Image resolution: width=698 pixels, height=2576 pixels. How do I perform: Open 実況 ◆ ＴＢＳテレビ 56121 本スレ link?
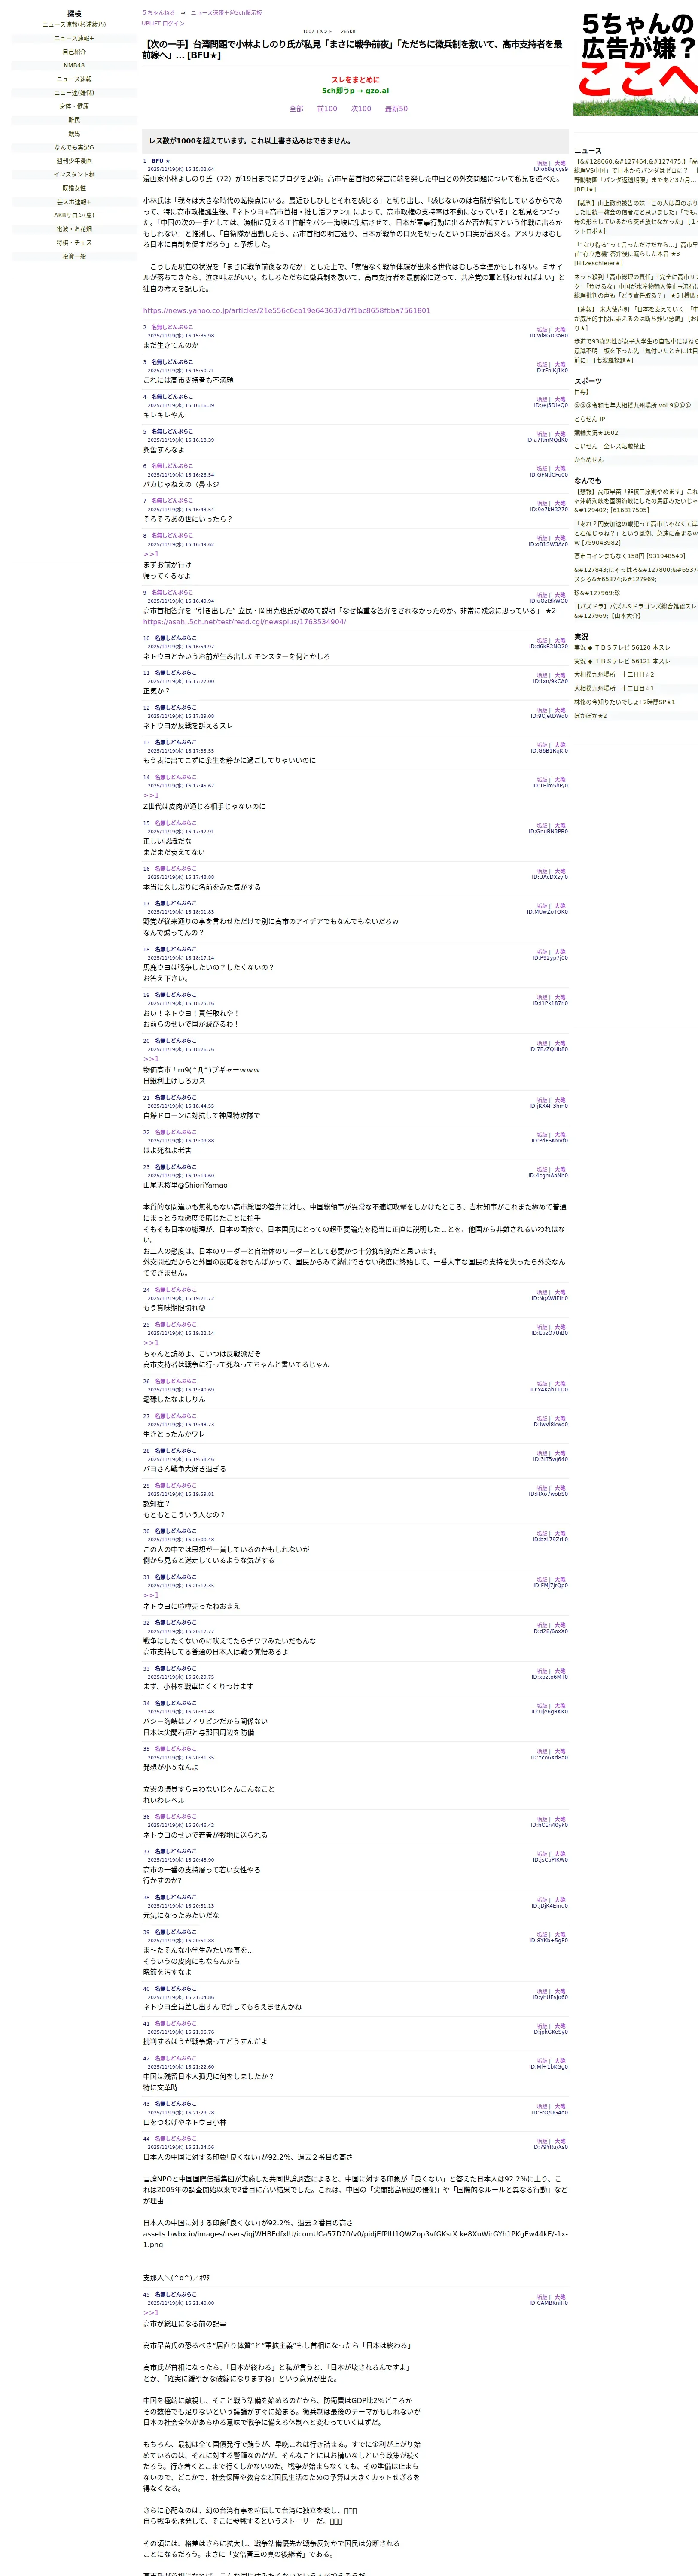coord(622,661)
